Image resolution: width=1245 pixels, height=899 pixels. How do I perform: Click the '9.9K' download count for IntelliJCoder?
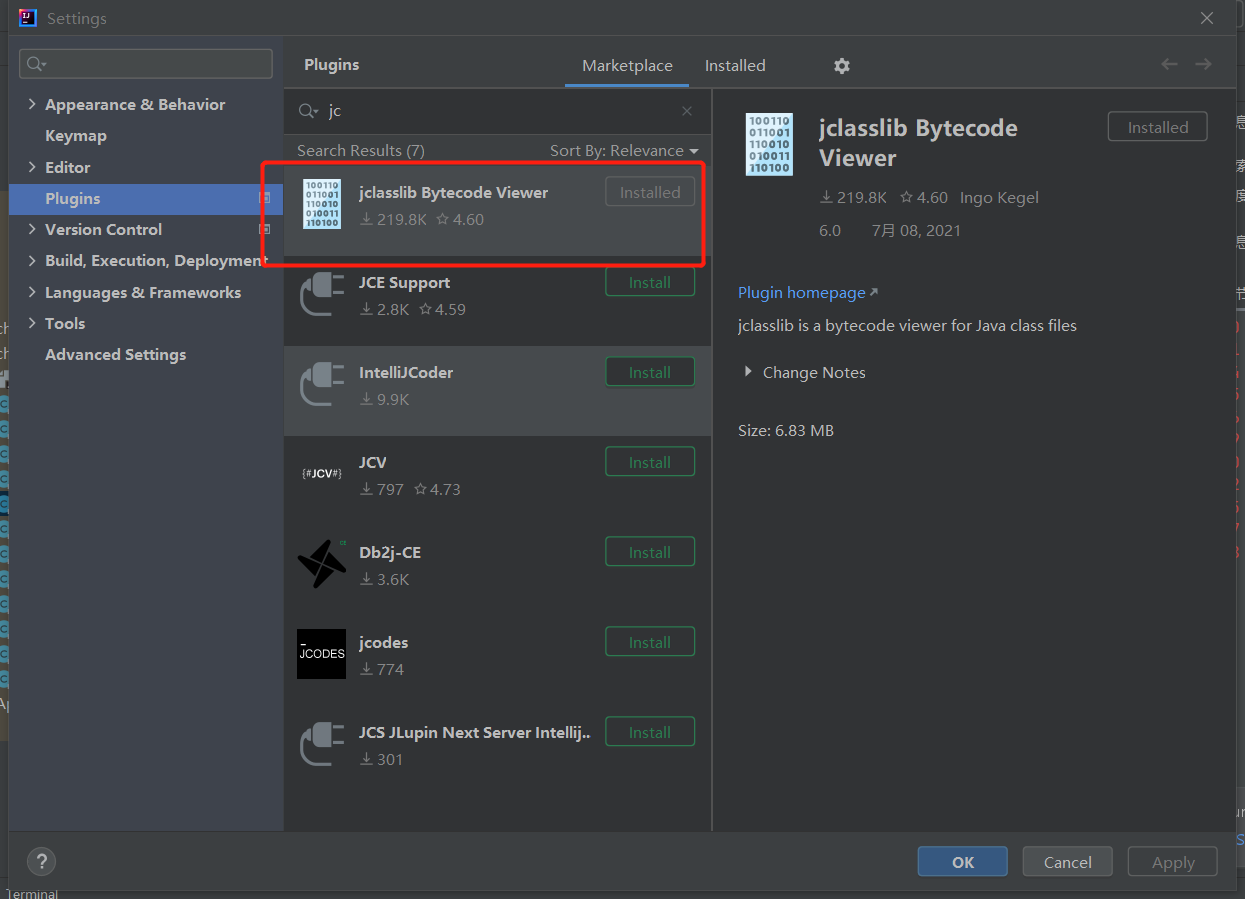click(x=393, y=400)
